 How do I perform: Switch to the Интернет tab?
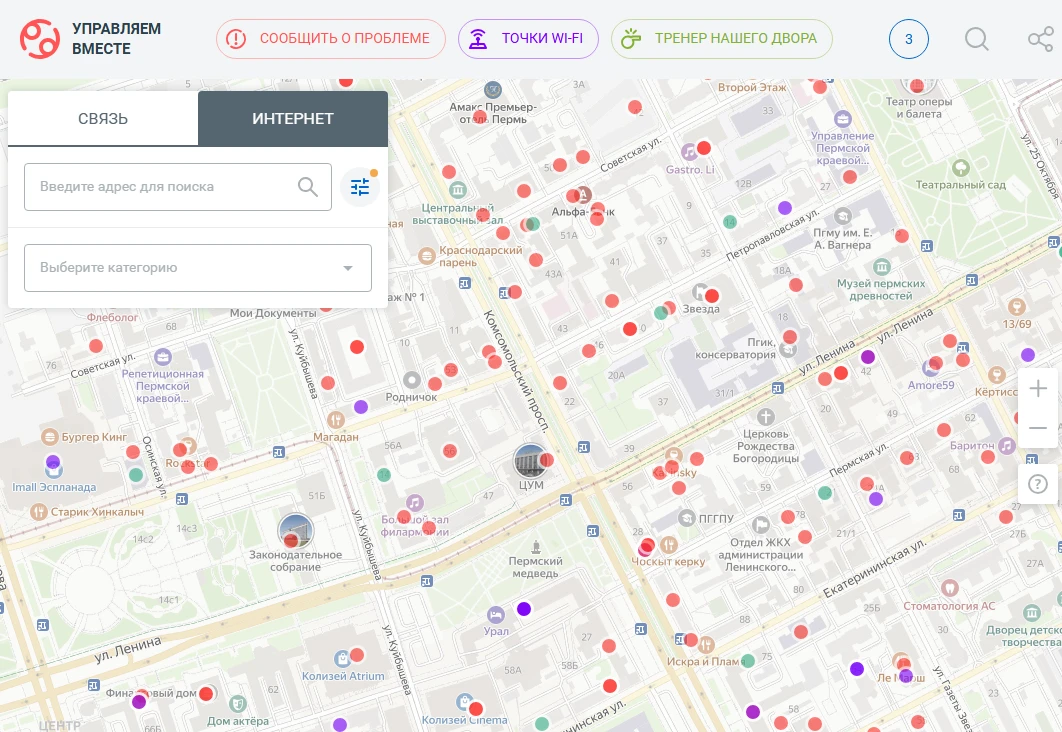[293, 119]
